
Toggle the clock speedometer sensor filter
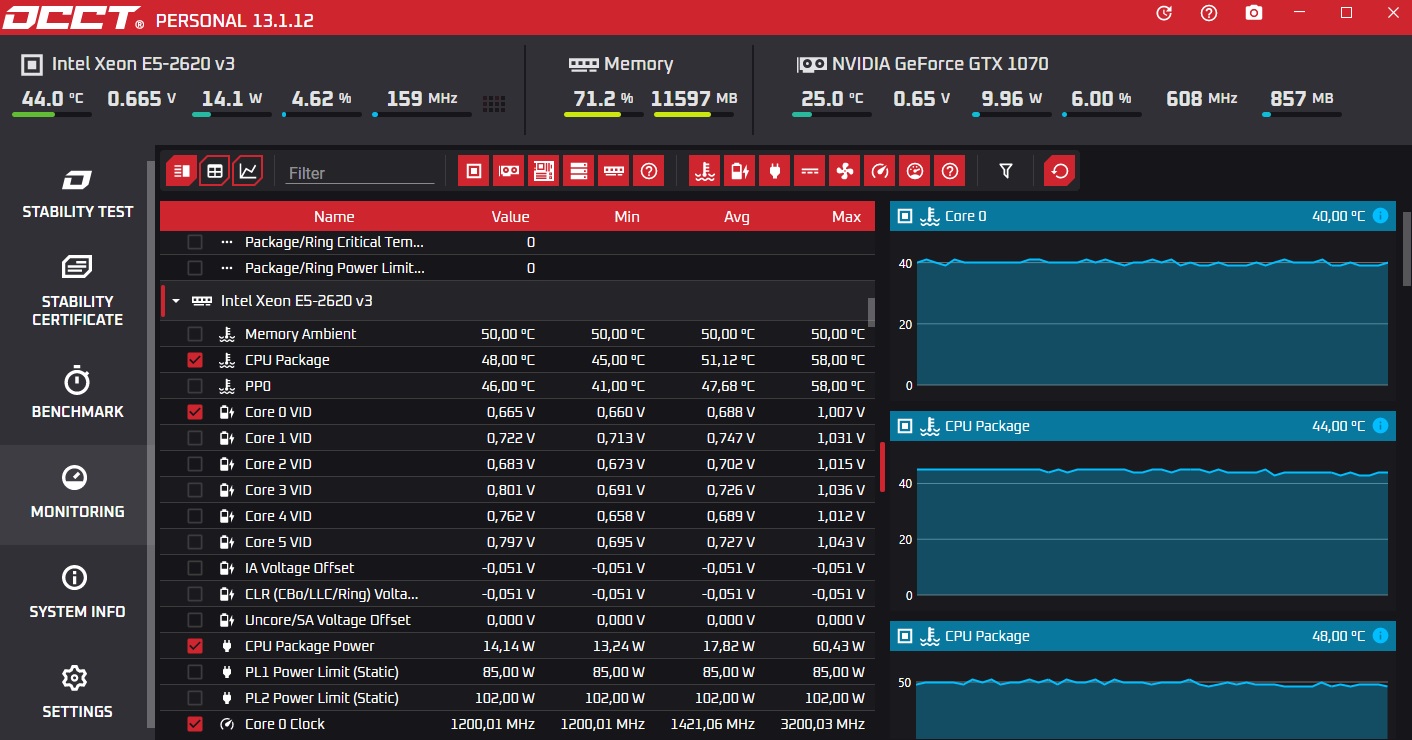(879, 171)
